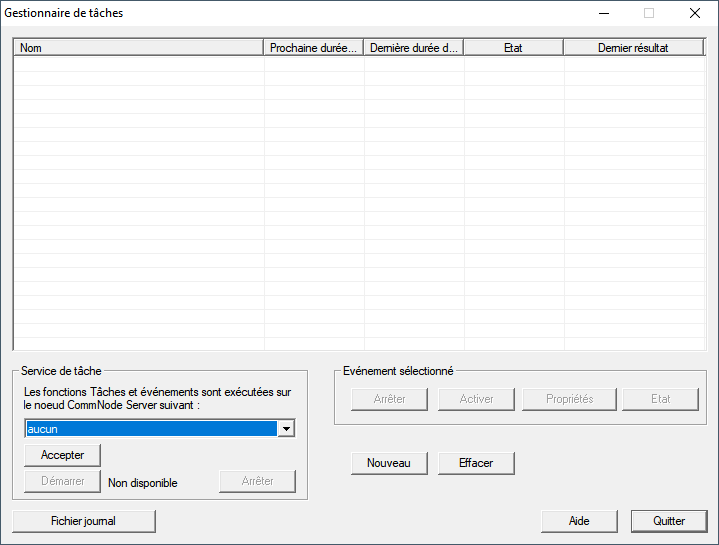The image size is (719, 545).
Task: Click the Etat button in event group
Action: (660, 399)
